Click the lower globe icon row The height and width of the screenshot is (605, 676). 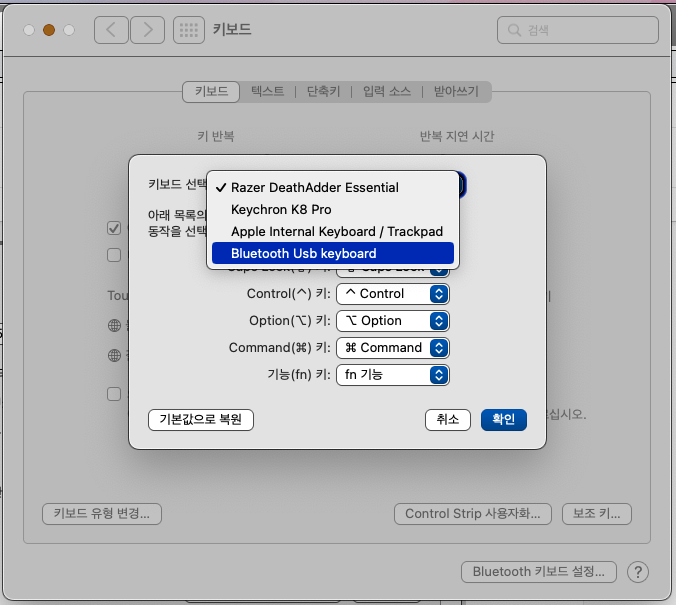click(x=114, y=355)
